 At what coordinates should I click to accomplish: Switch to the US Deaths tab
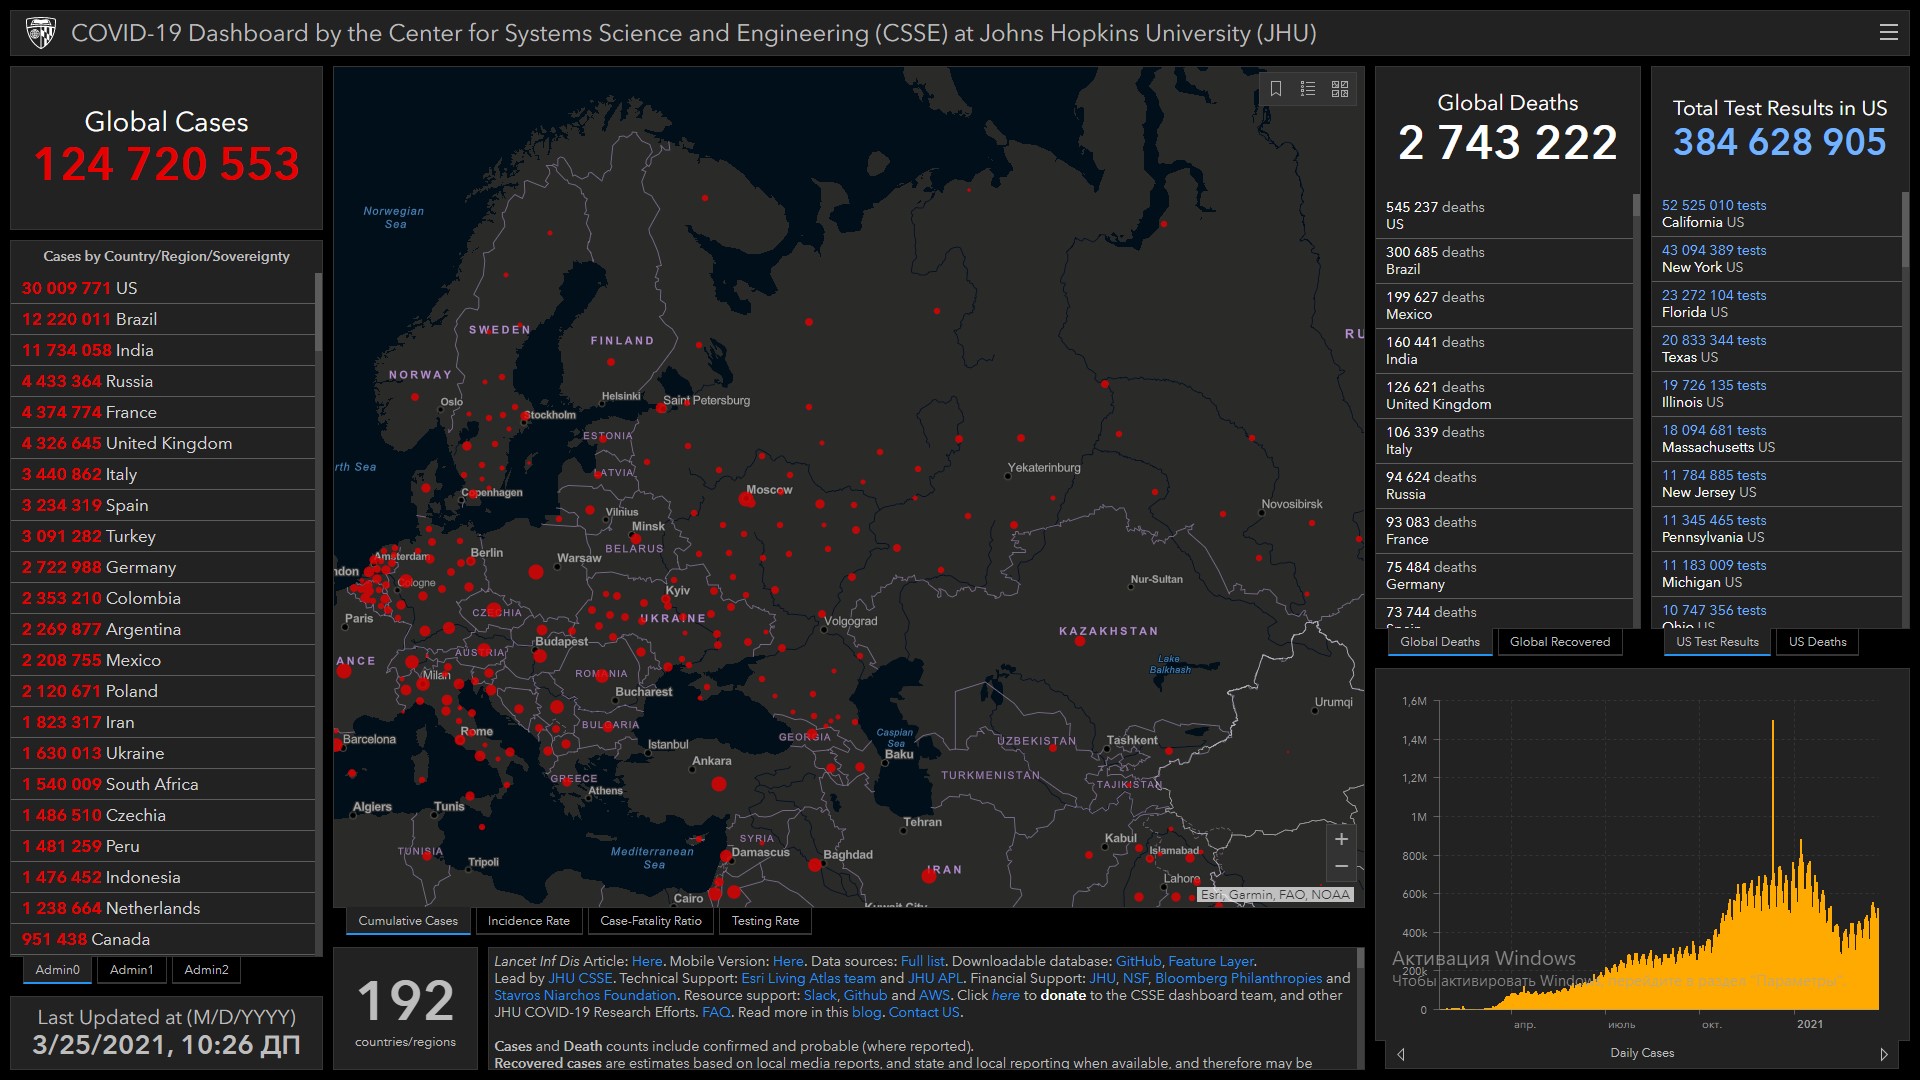[x=1817, y=642]
